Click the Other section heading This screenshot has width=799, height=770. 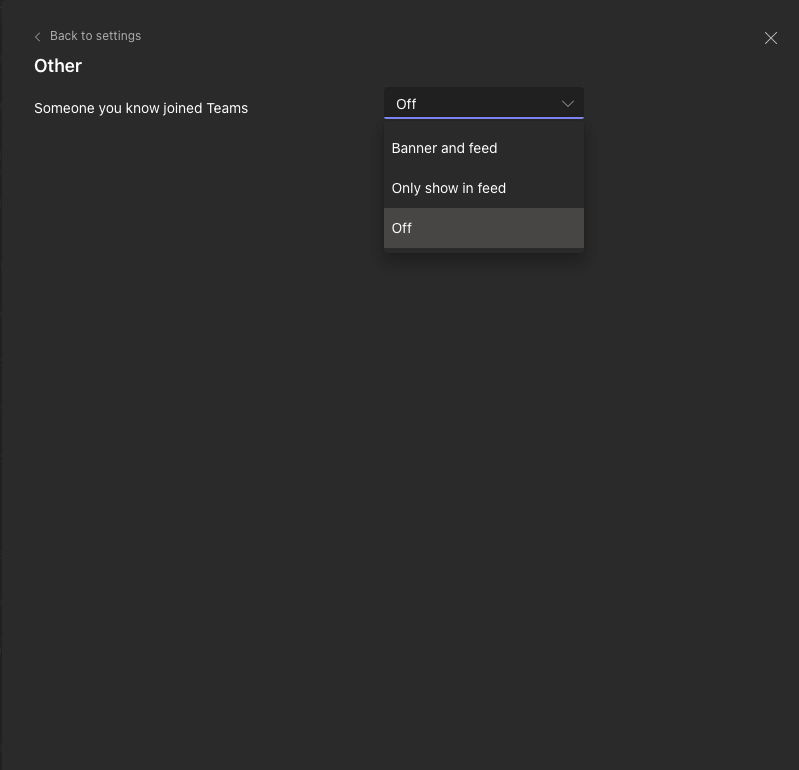click(x=58, y=66)
